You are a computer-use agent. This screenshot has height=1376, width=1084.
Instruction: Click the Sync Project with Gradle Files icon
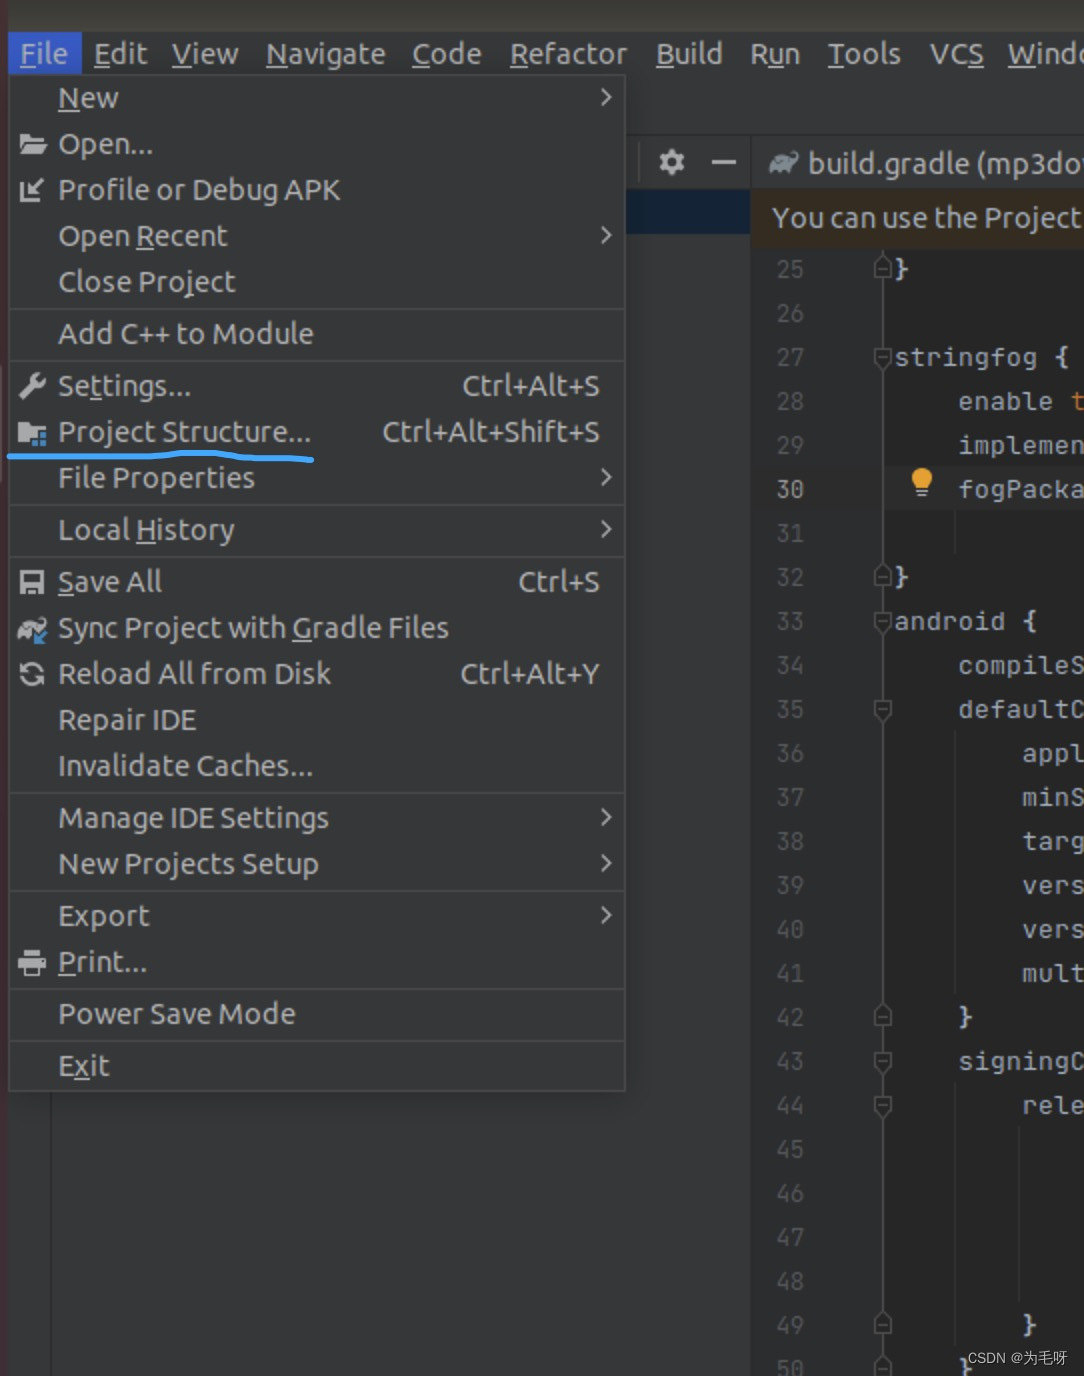pyautogui.click(x=31, y=628)
